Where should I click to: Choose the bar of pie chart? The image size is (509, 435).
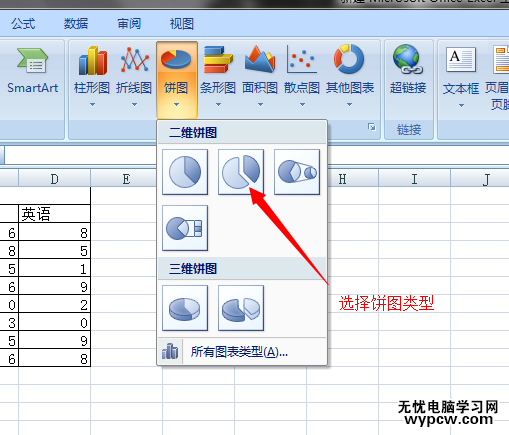coord(185,228)
